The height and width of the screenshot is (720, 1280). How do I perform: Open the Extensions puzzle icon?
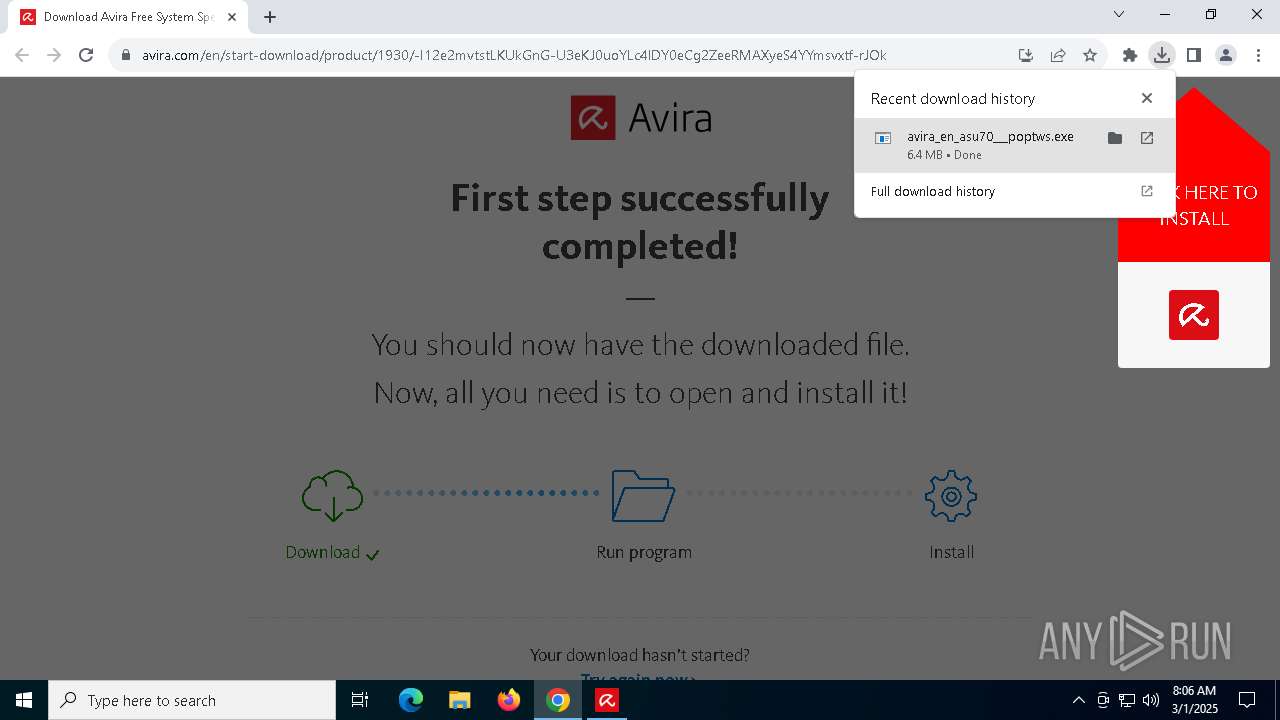(x=1130, y=55)
